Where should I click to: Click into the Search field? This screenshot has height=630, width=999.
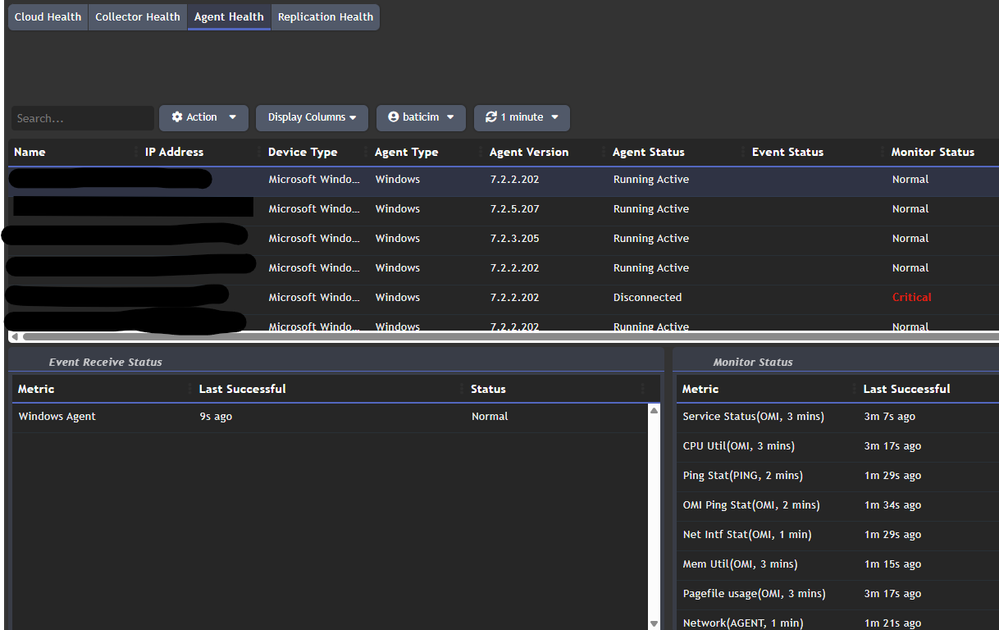[x=82, y=118]
